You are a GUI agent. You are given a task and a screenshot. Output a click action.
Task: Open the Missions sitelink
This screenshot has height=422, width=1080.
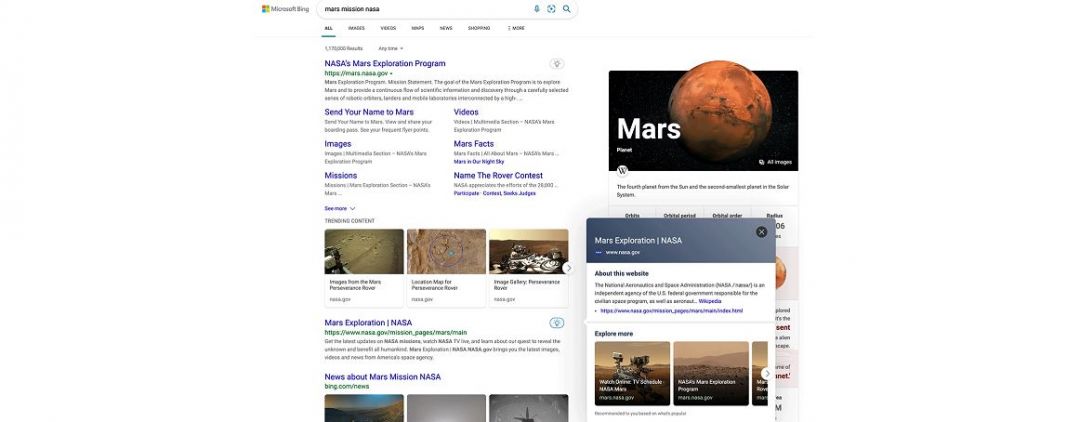(x=341, y=176)
